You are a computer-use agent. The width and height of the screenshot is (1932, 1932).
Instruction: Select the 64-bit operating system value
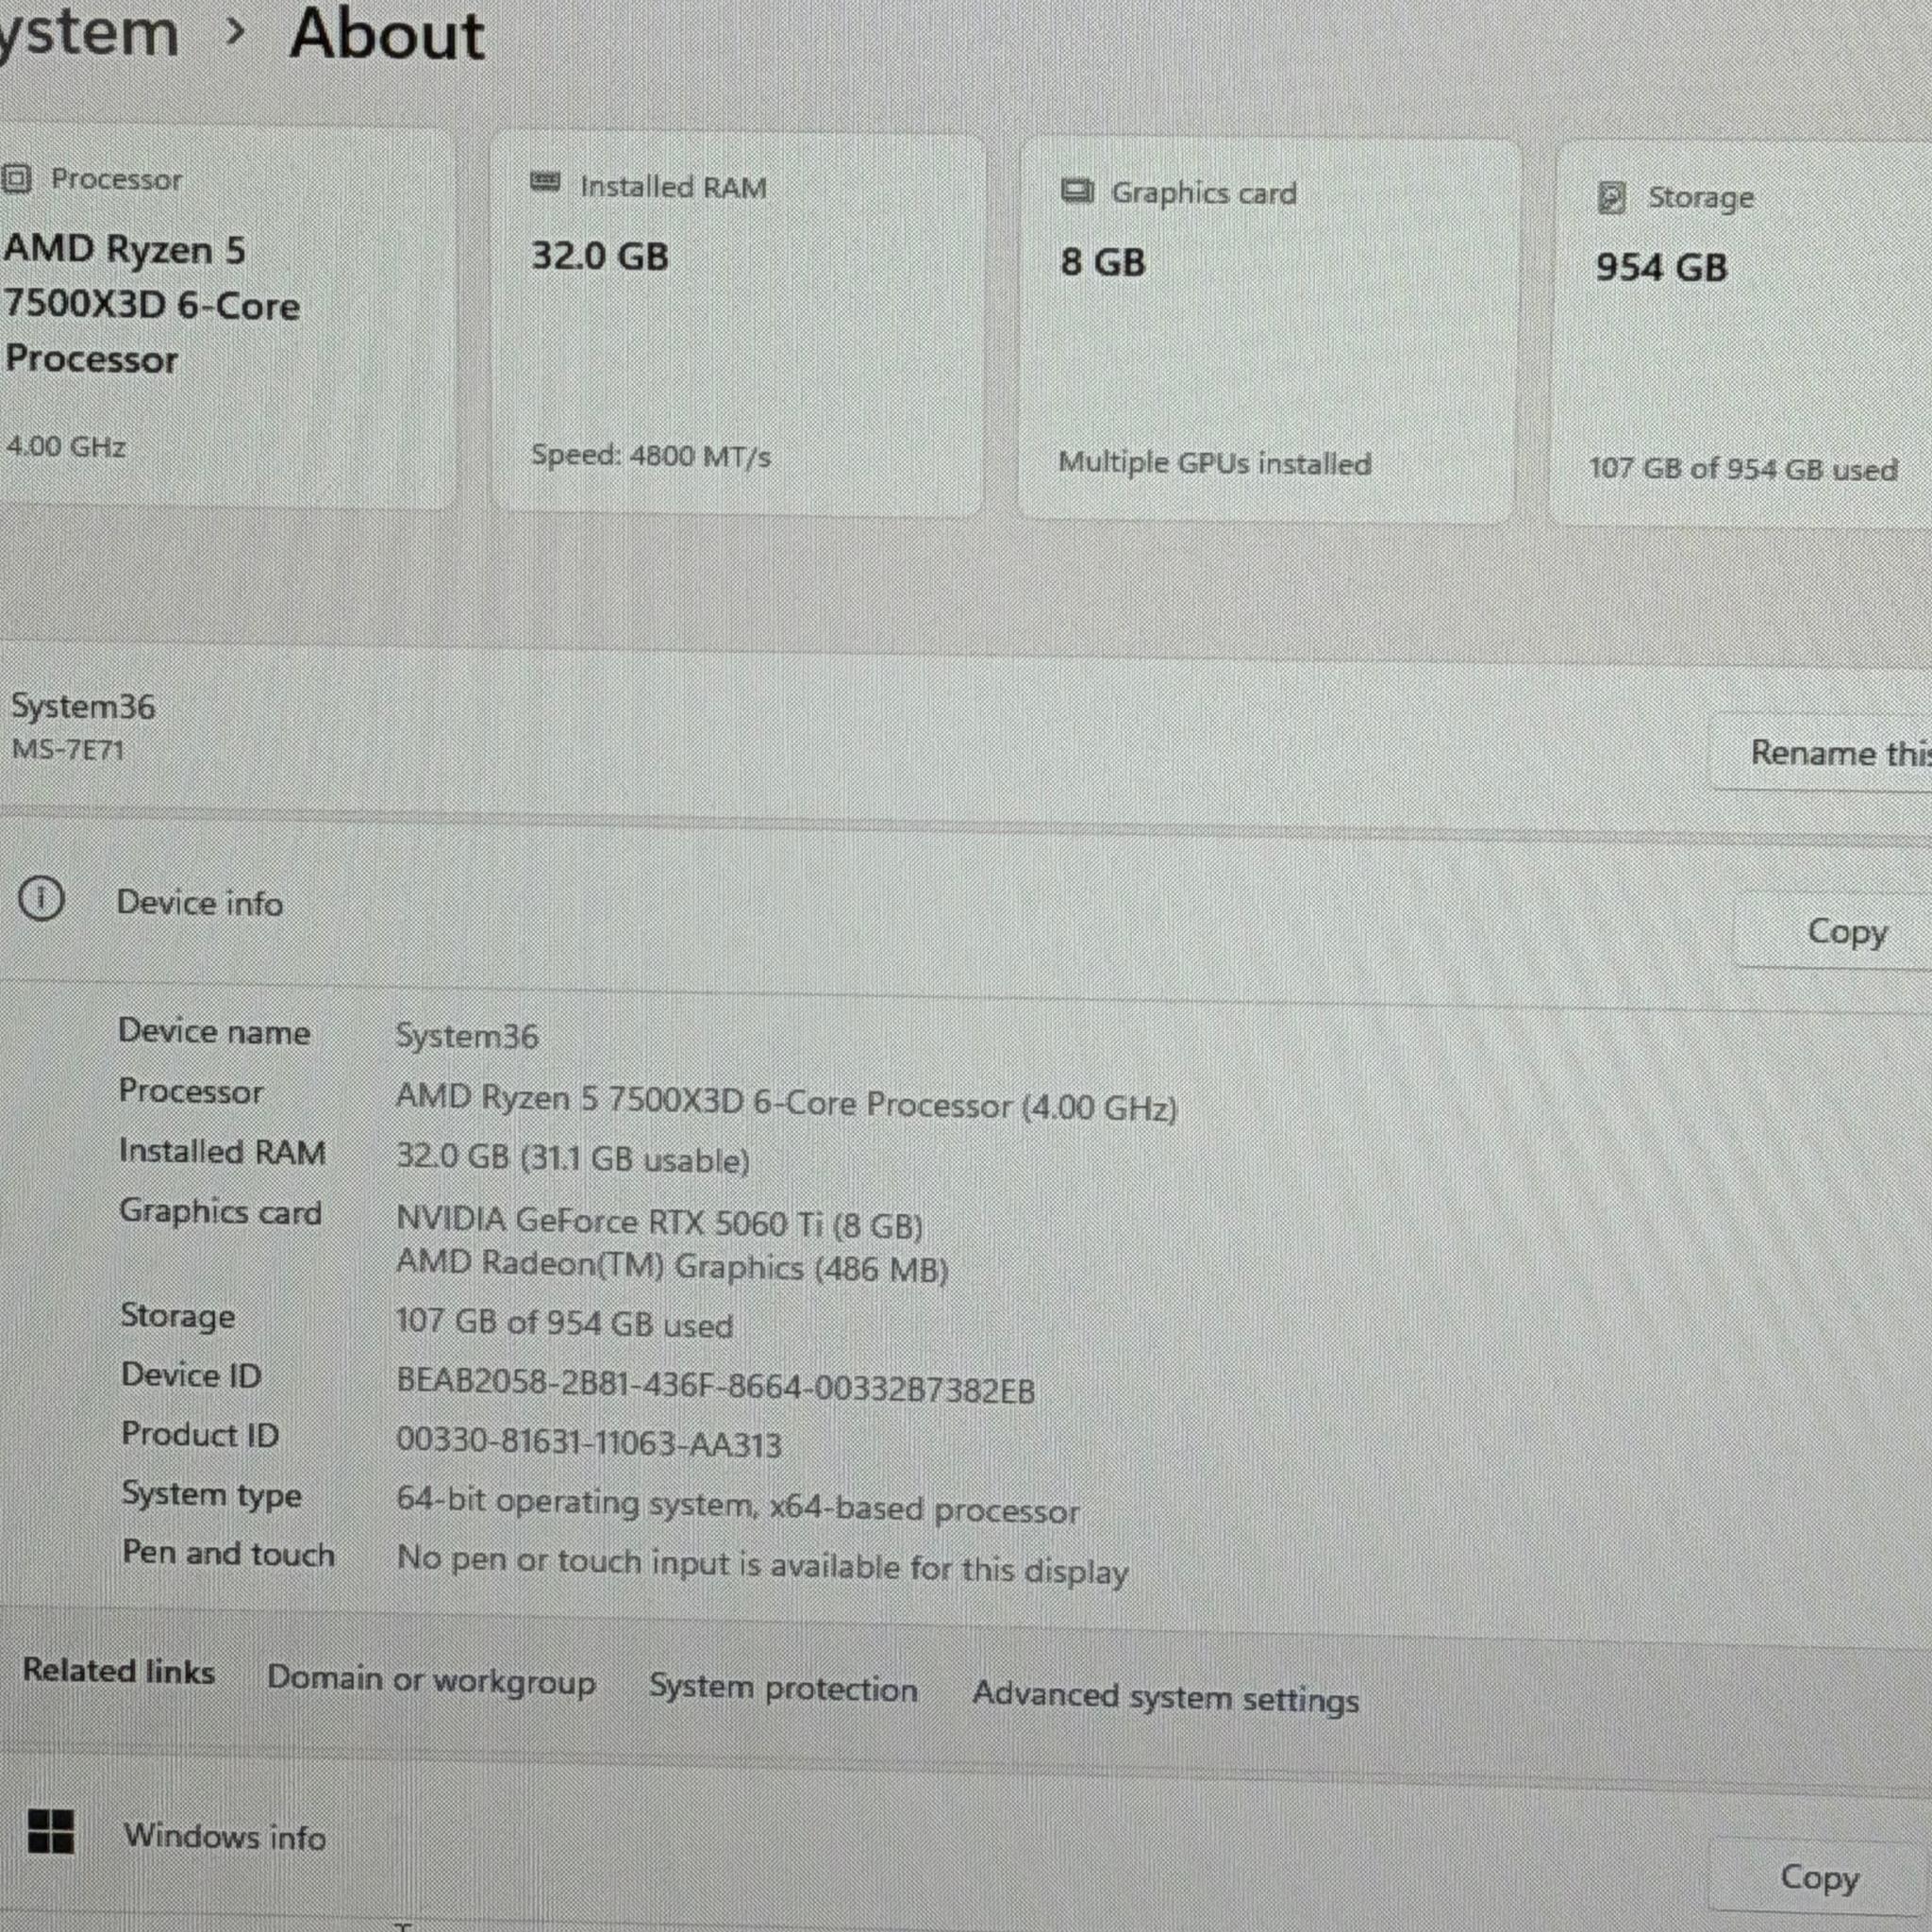tap(738, 1506)
